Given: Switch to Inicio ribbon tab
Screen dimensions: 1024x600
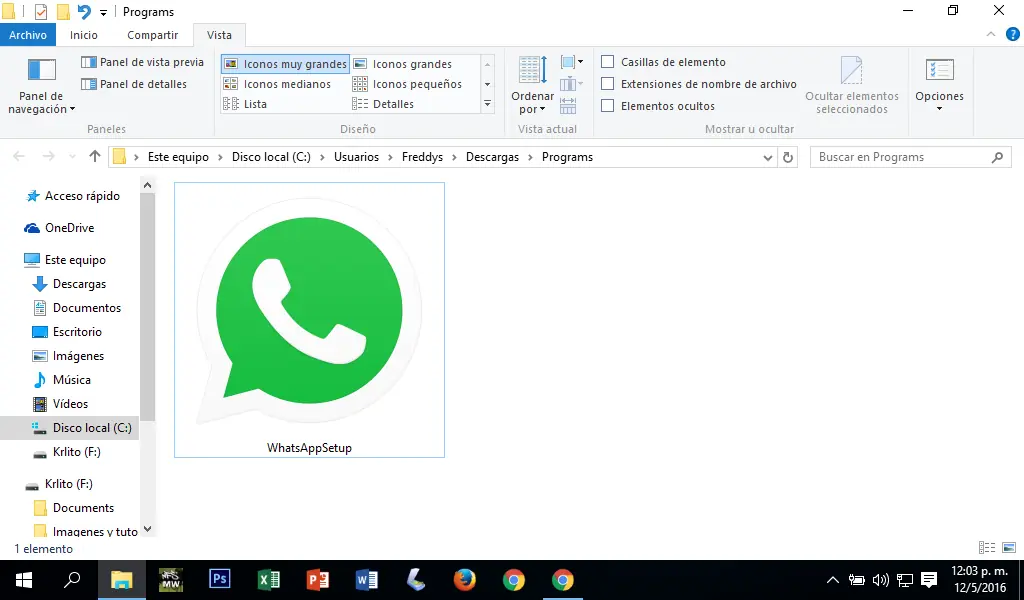Looking at the screenshot, I should click(x=84, y=35).
